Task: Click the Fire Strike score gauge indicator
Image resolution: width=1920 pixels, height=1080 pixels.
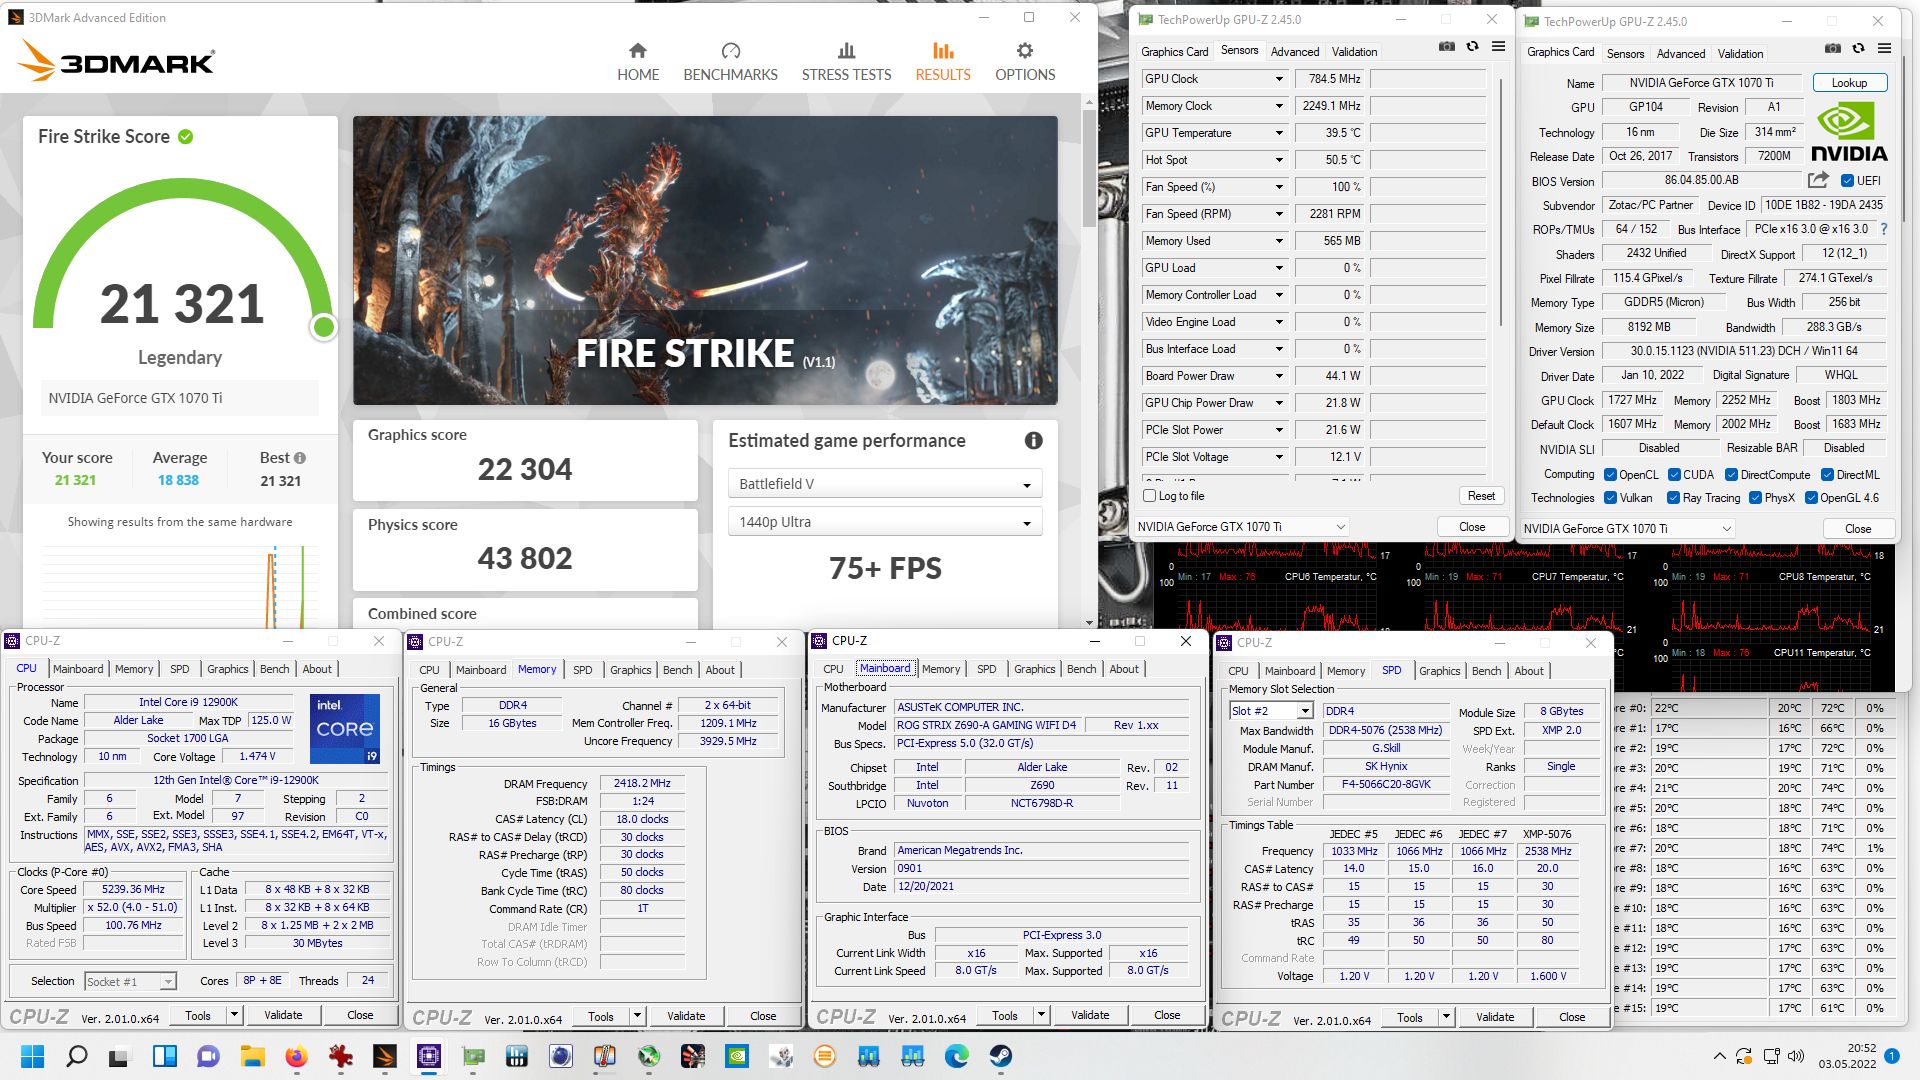Action: (x=323, y=327)
